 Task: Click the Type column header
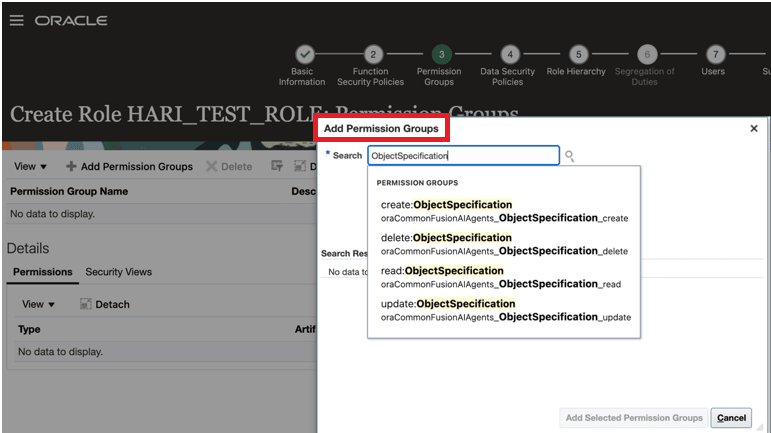click(x=29, y=329)
